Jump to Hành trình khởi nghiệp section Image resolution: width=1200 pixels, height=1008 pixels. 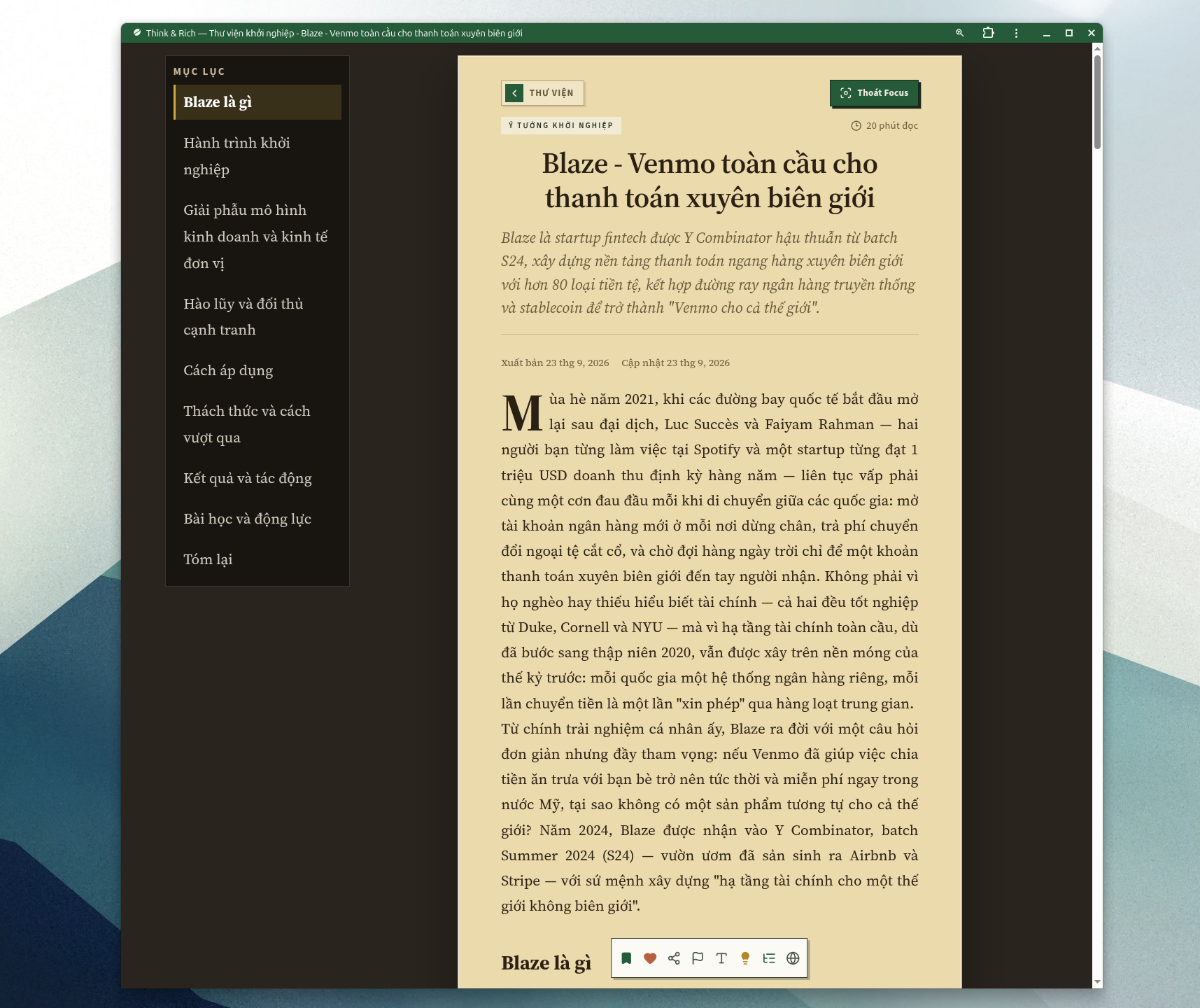pyautogui.click(x=257, y=156)
